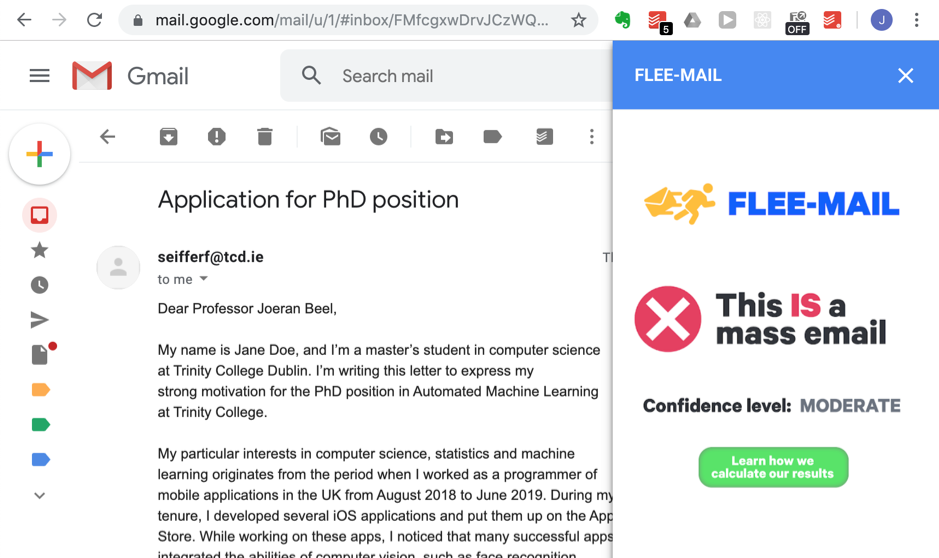Mark as unread using the envelope icon
This screenshot has height=558, width=939.
click(331, 137)
